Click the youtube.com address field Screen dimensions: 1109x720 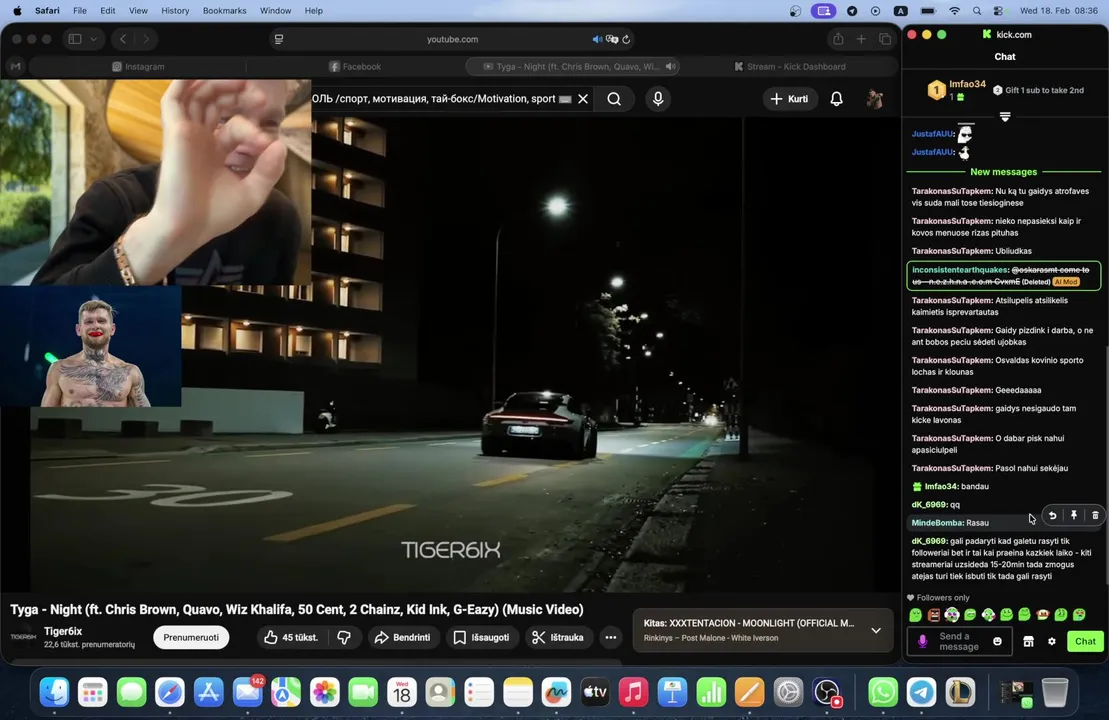[452, 40]
